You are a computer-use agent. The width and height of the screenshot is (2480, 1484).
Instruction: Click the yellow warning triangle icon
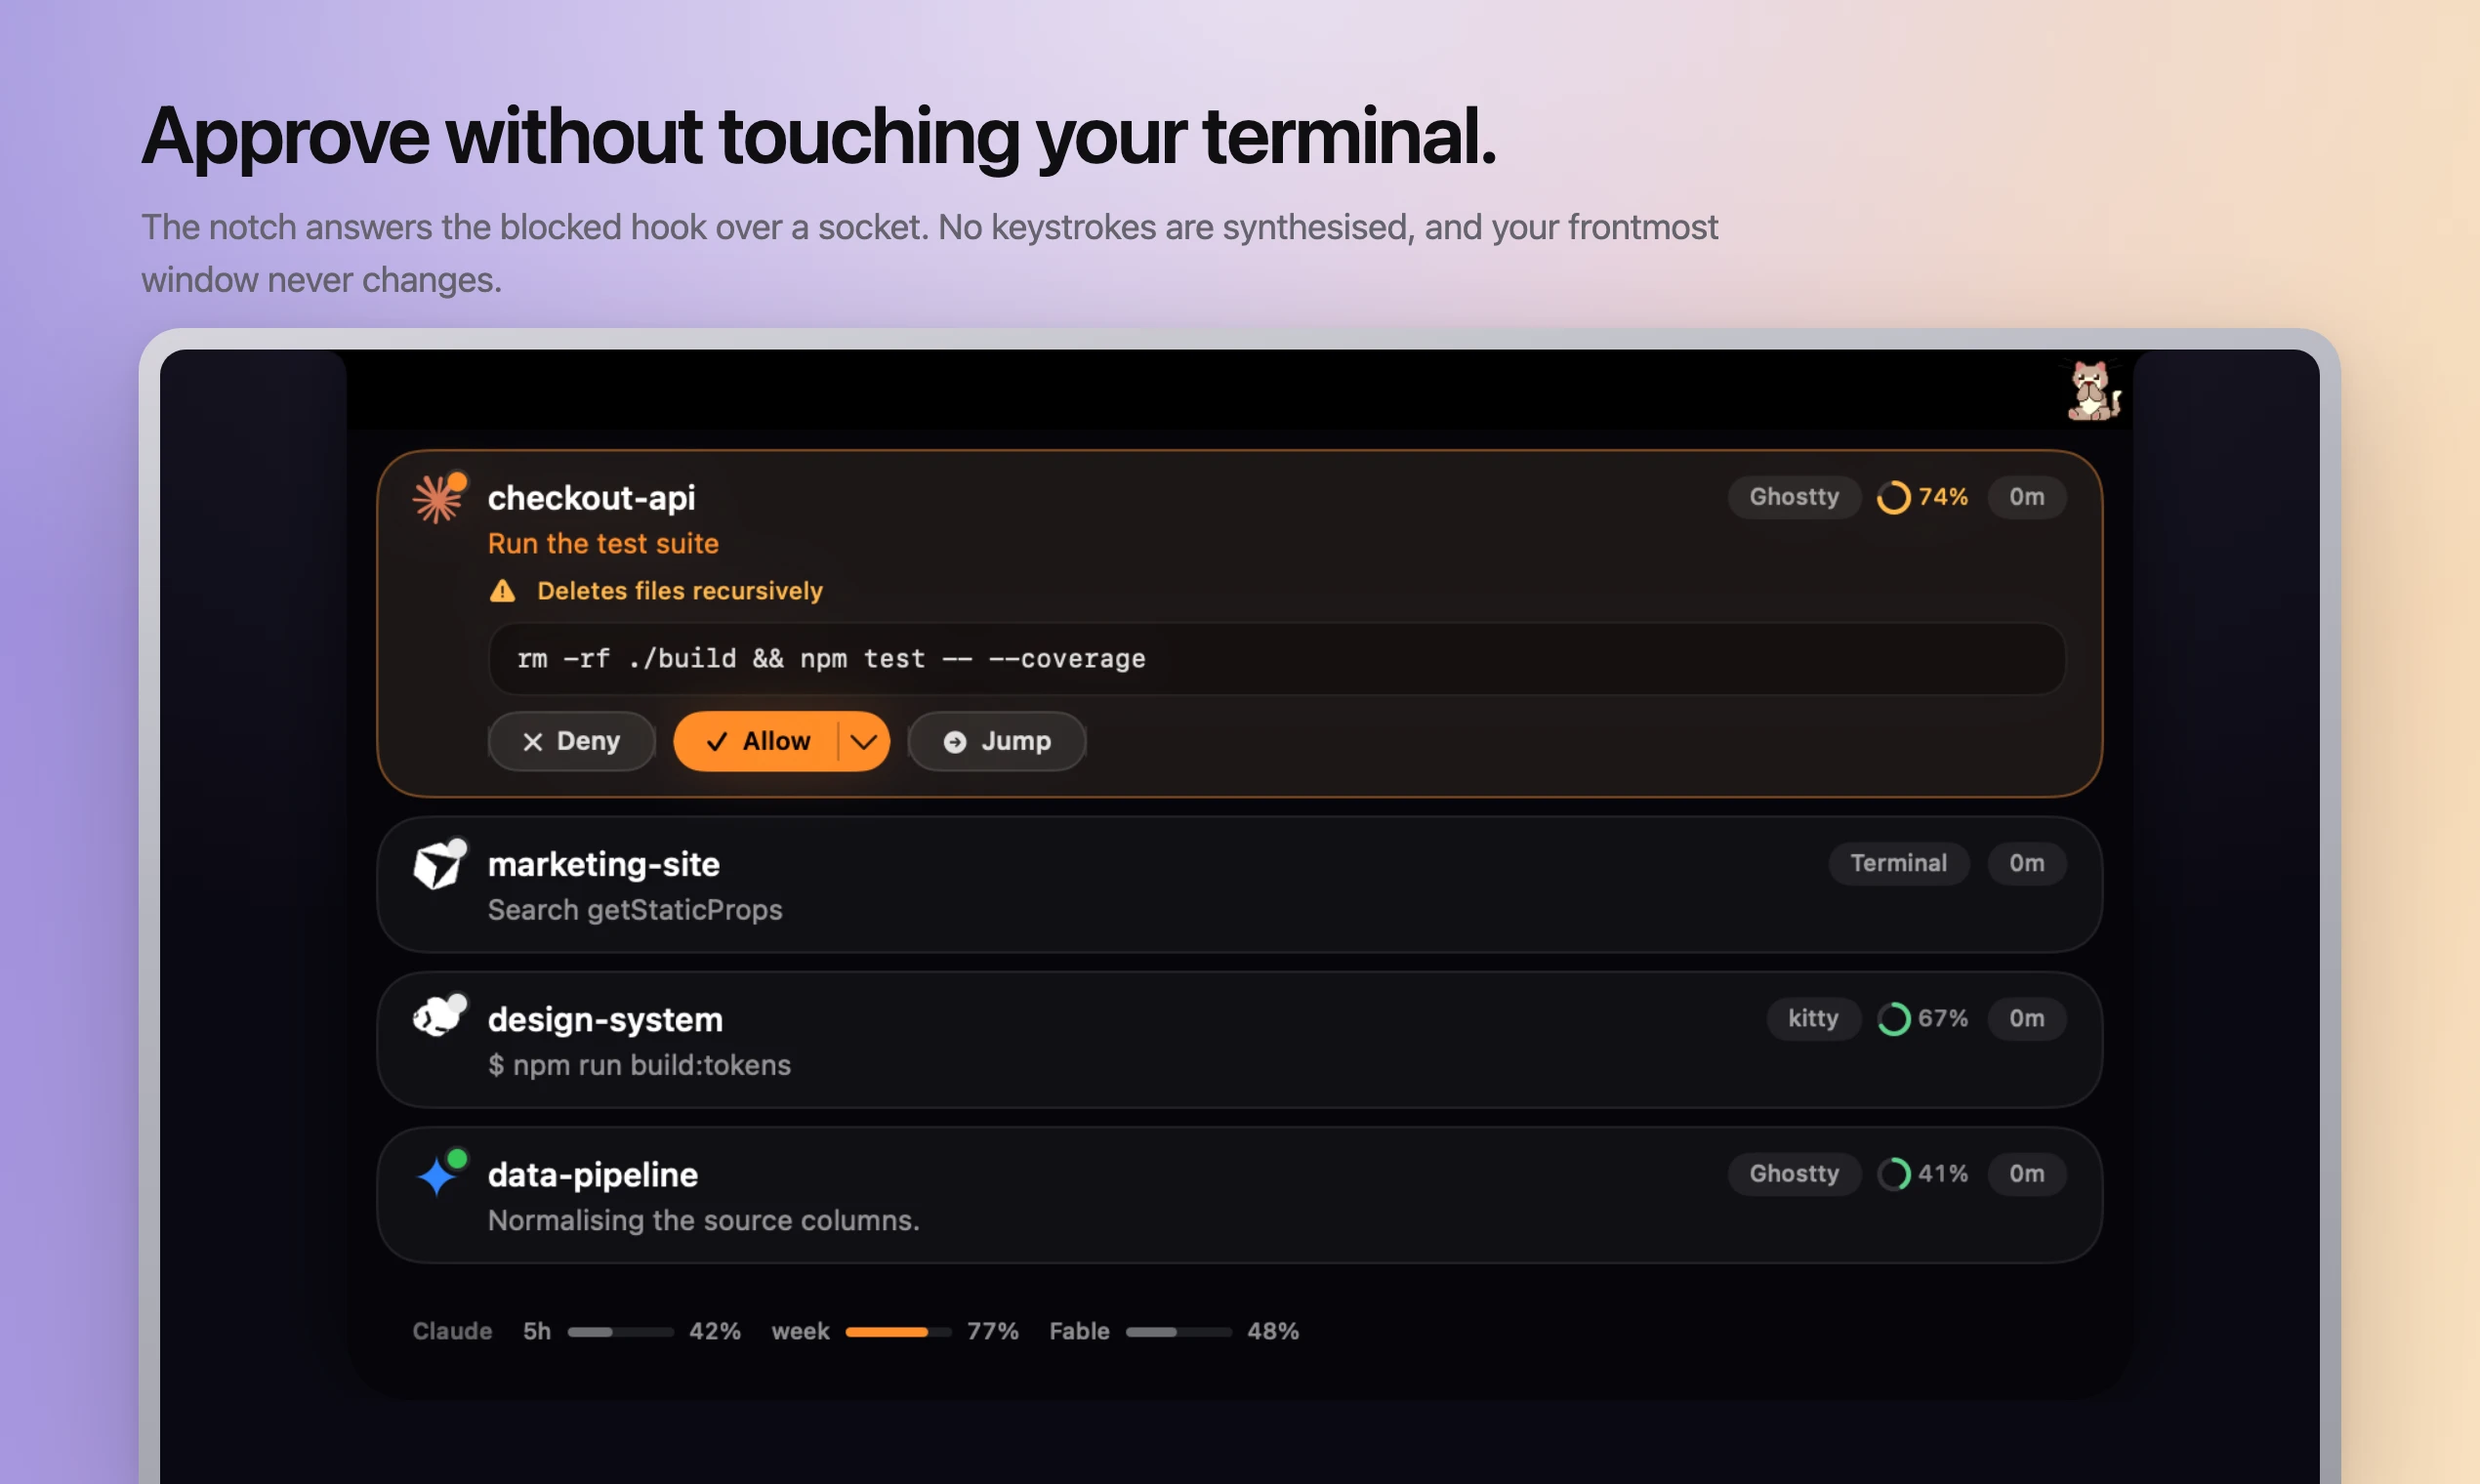tap(502, 591)
